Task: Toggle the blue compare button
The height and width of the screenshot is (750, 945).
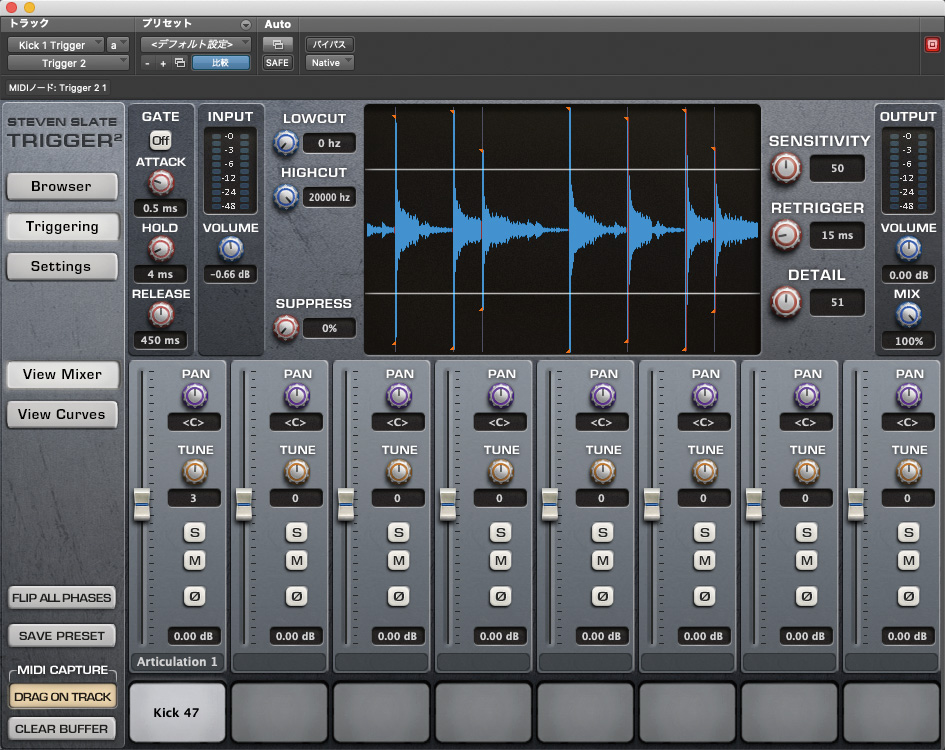Action: tap(221, 63)
